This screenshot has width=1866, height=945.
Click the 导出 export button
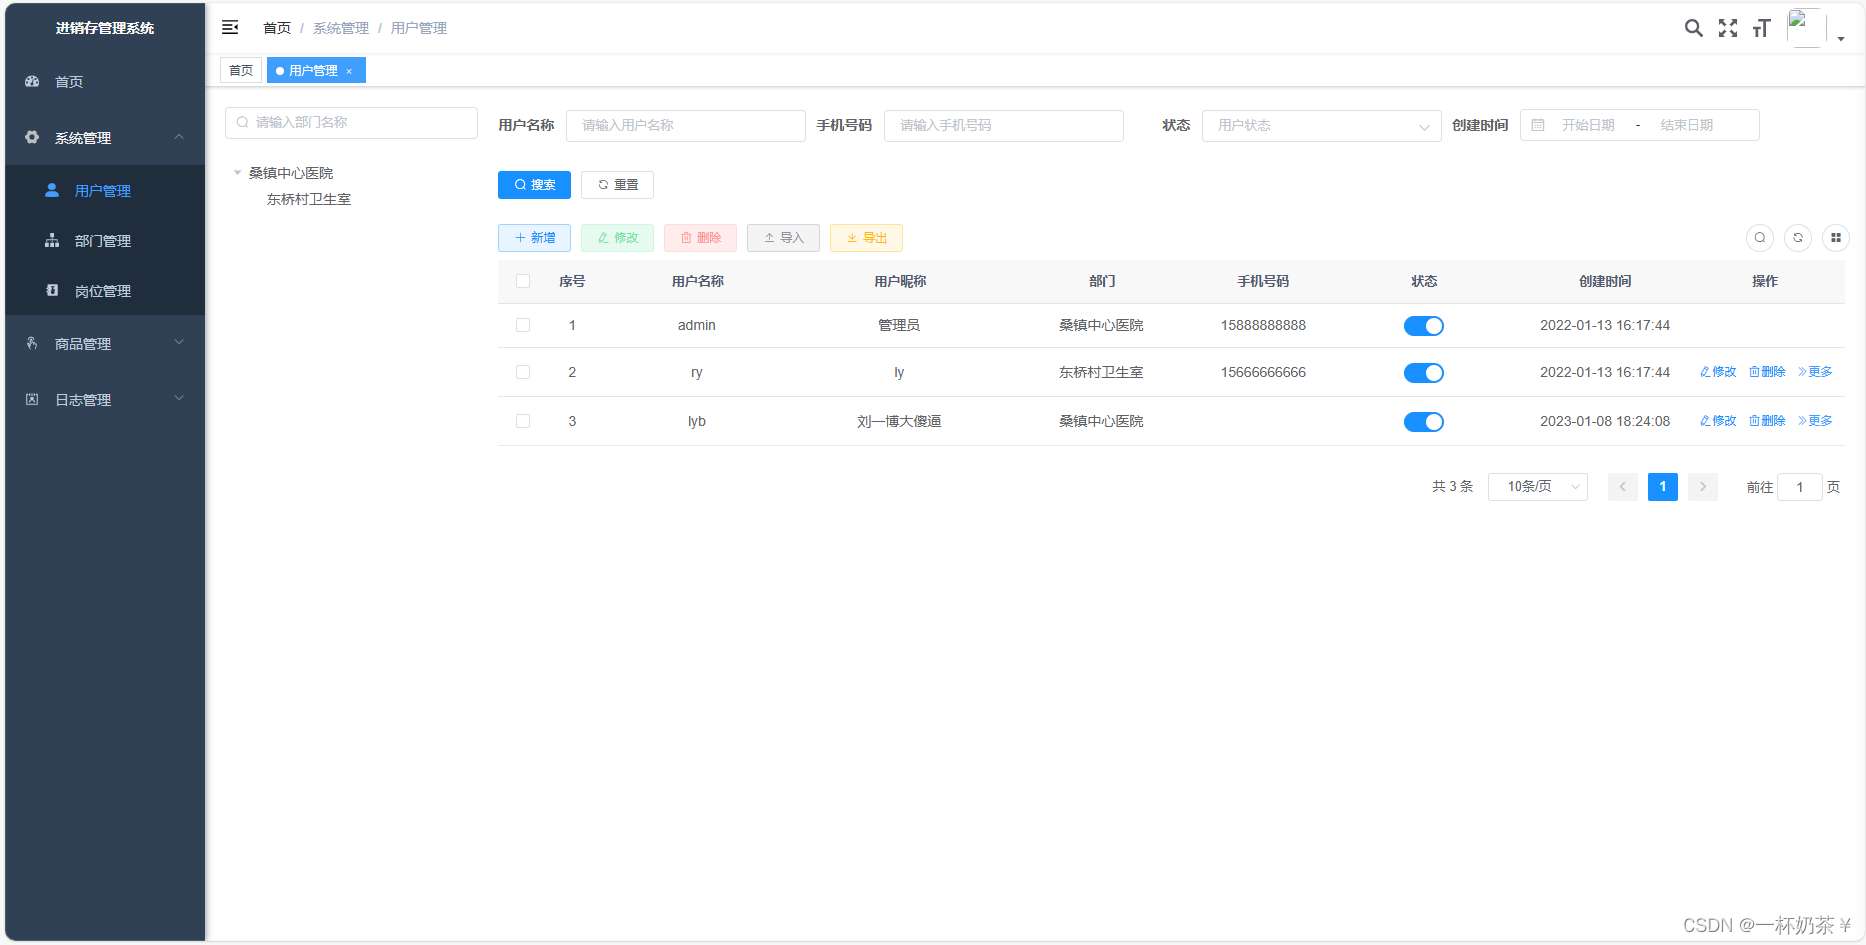pos(866,238)
